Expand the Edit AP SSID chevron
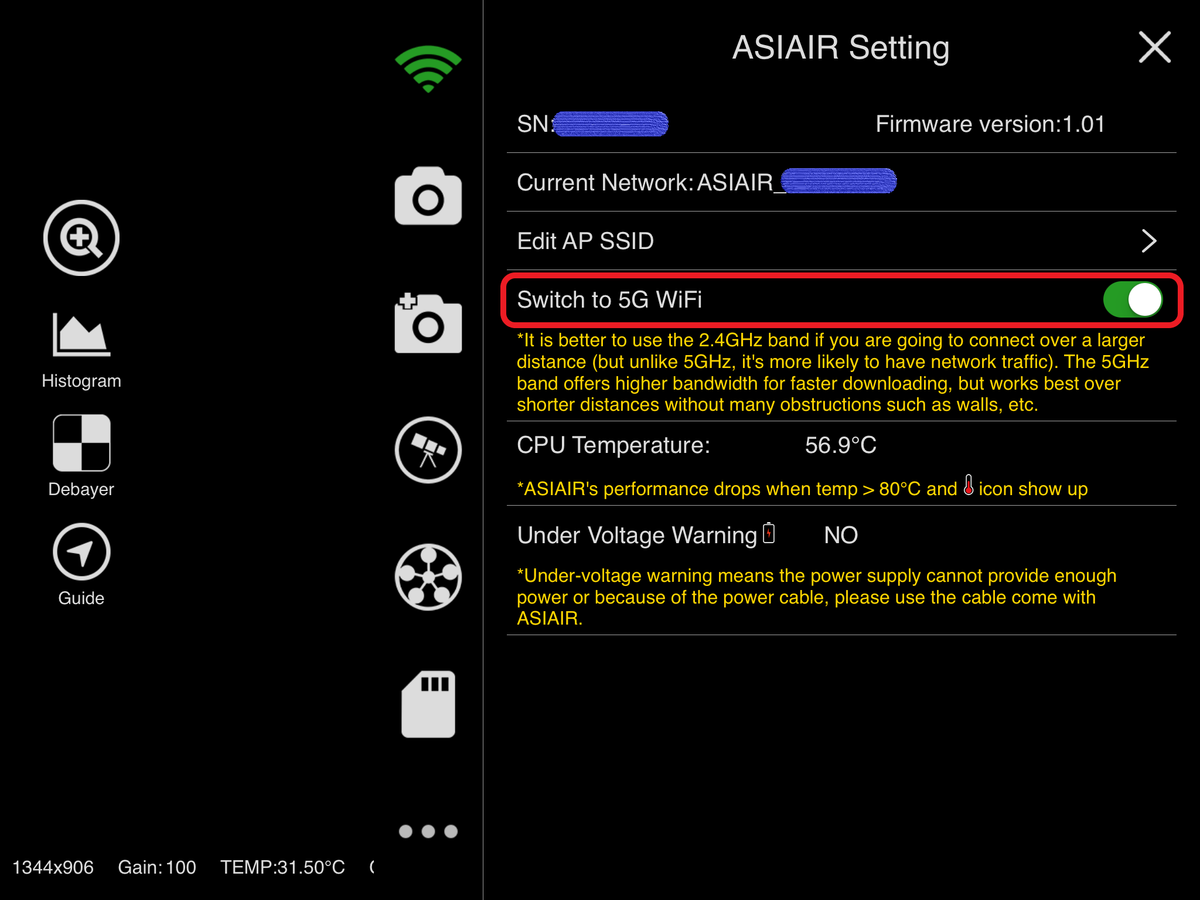This screenshot has height=900, width=1200. 1149,241
